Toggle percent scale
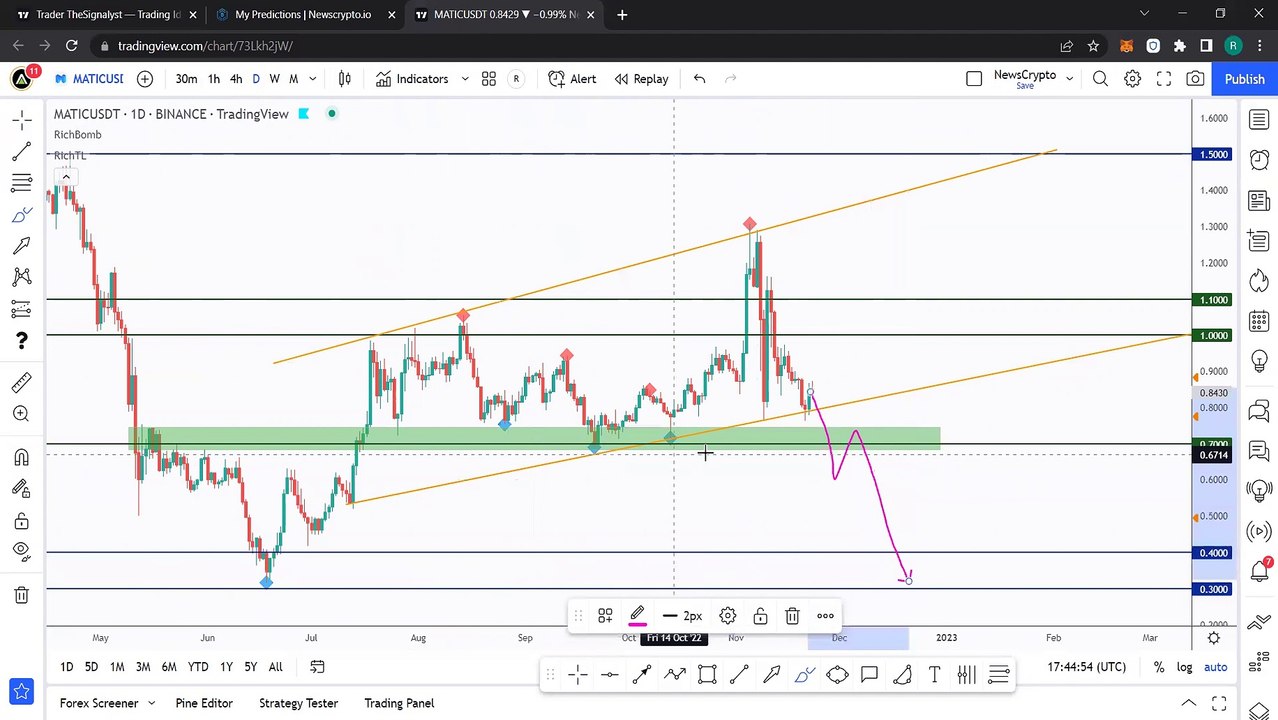The image size is (1278, 720). pyautogui.click(x=1159, y=667)
